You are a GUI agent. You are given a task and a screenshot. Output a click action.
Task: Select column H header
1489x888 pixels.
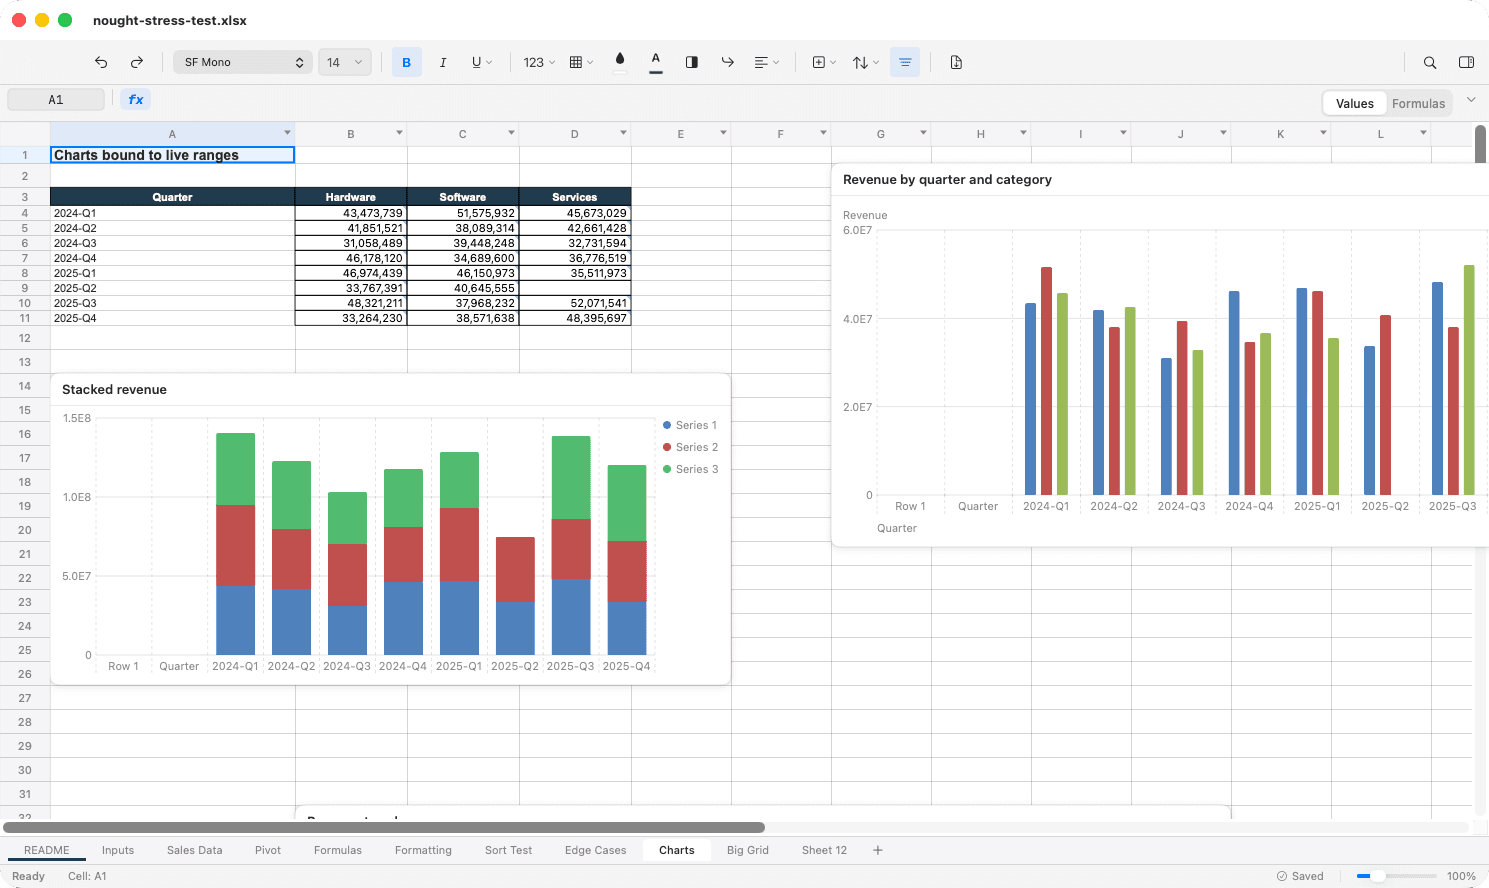[x=980, y=134]
